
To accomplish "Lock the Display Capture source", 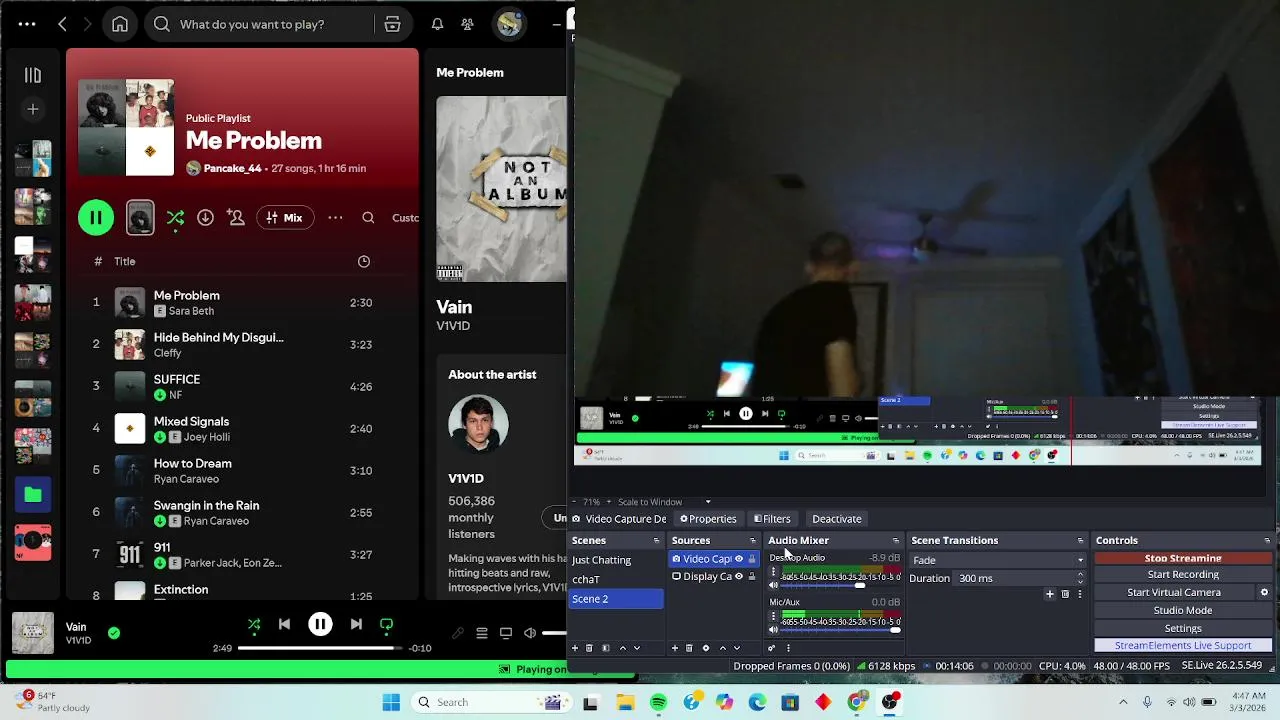I will click(752, 576).
